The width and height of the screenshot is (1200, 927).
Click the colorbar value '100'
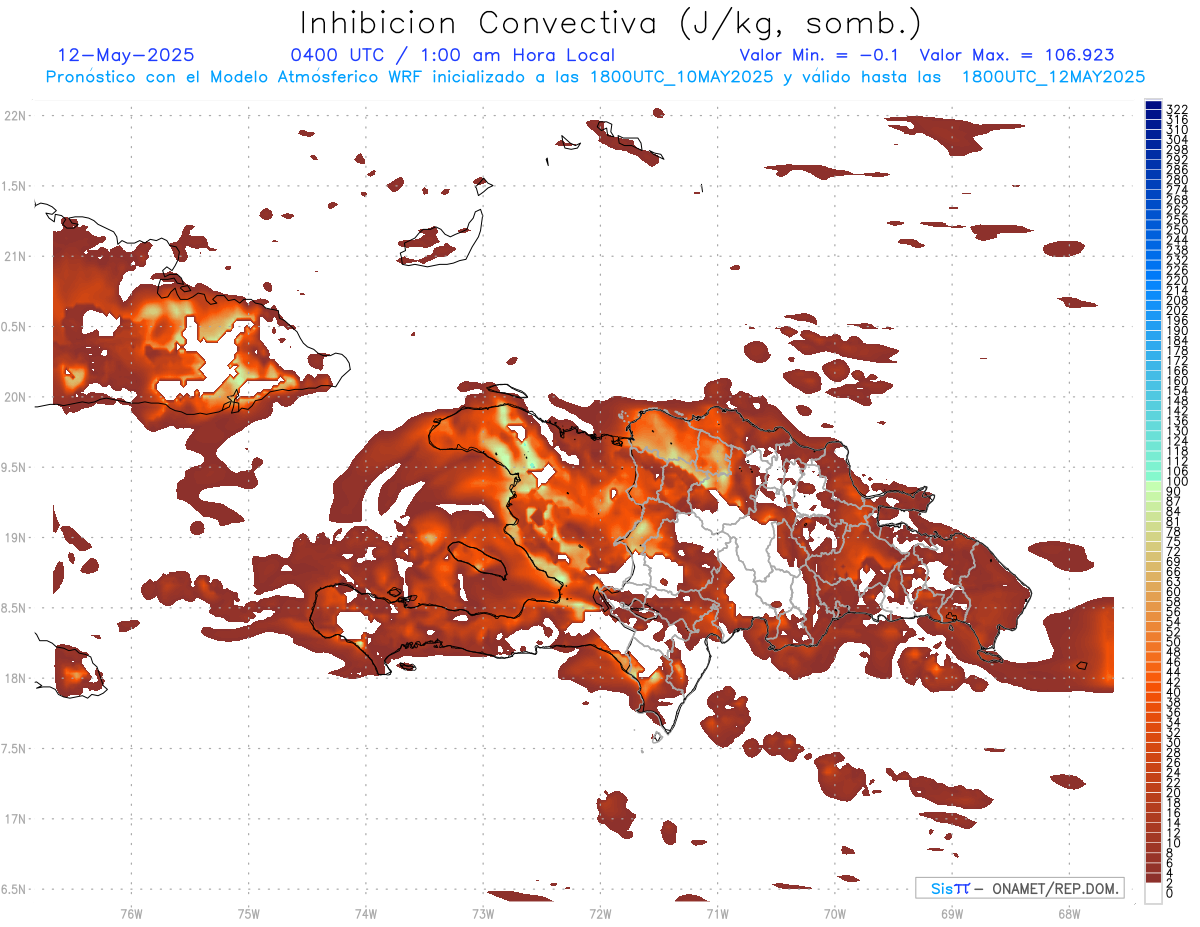point(1176,483)
